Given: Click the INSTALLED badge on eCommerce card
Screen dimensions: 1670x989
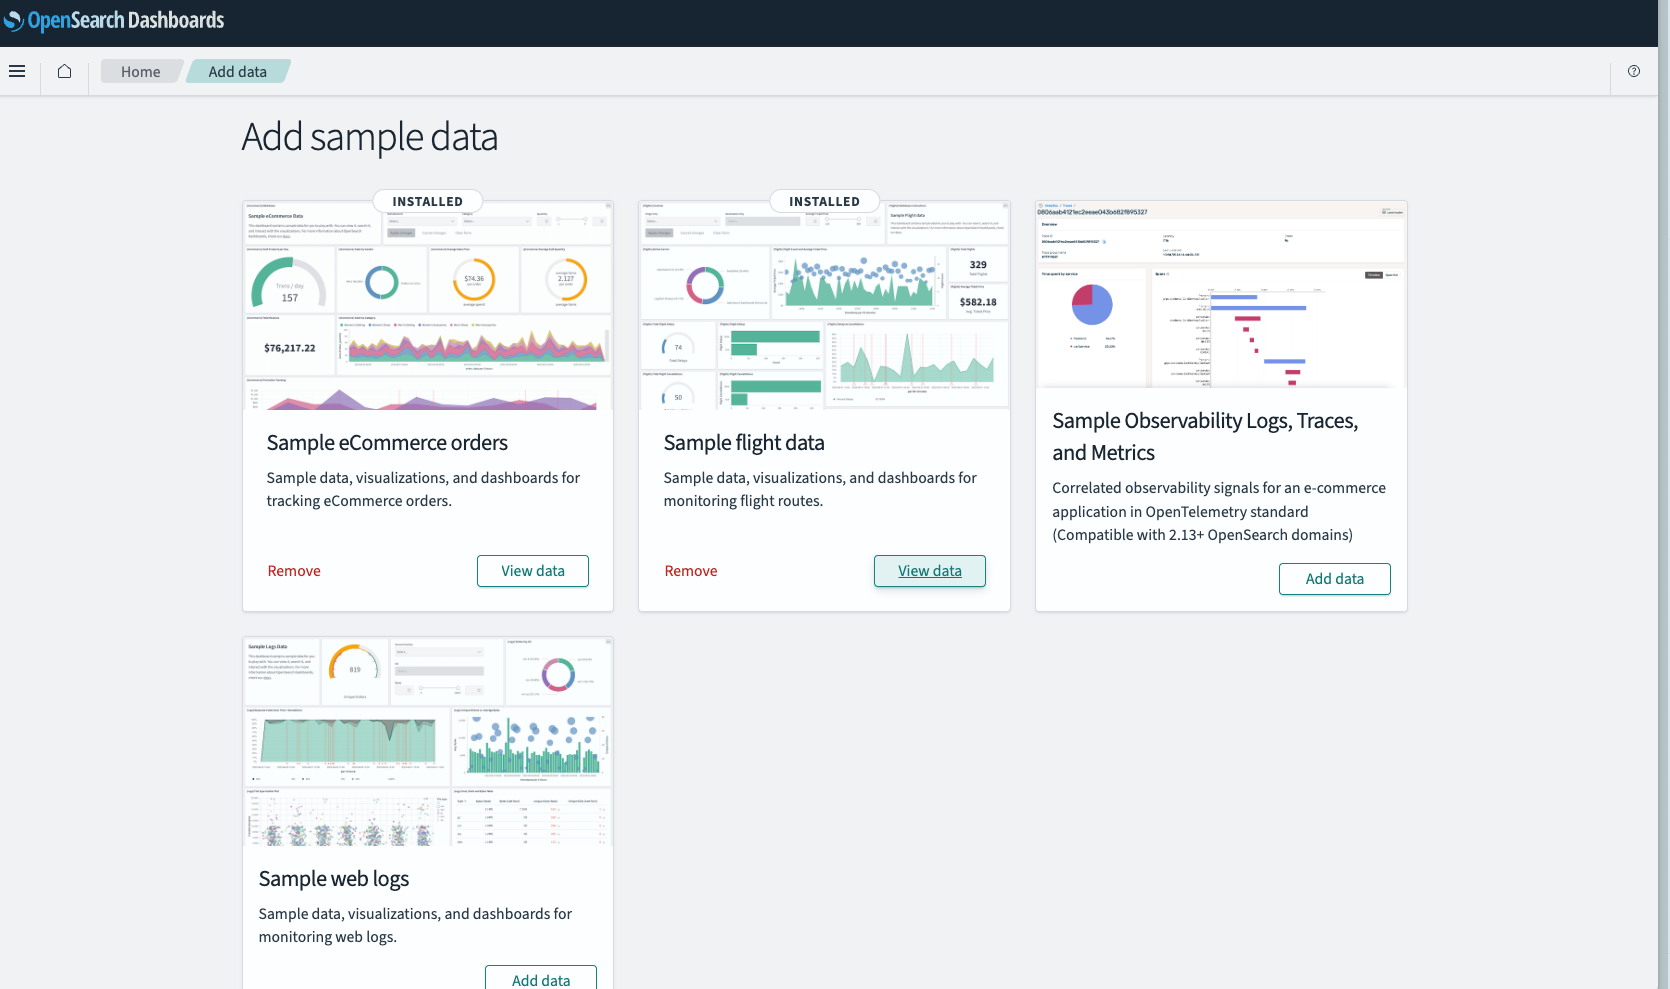Looking at the screenshot, I should [x=428, y=201].
